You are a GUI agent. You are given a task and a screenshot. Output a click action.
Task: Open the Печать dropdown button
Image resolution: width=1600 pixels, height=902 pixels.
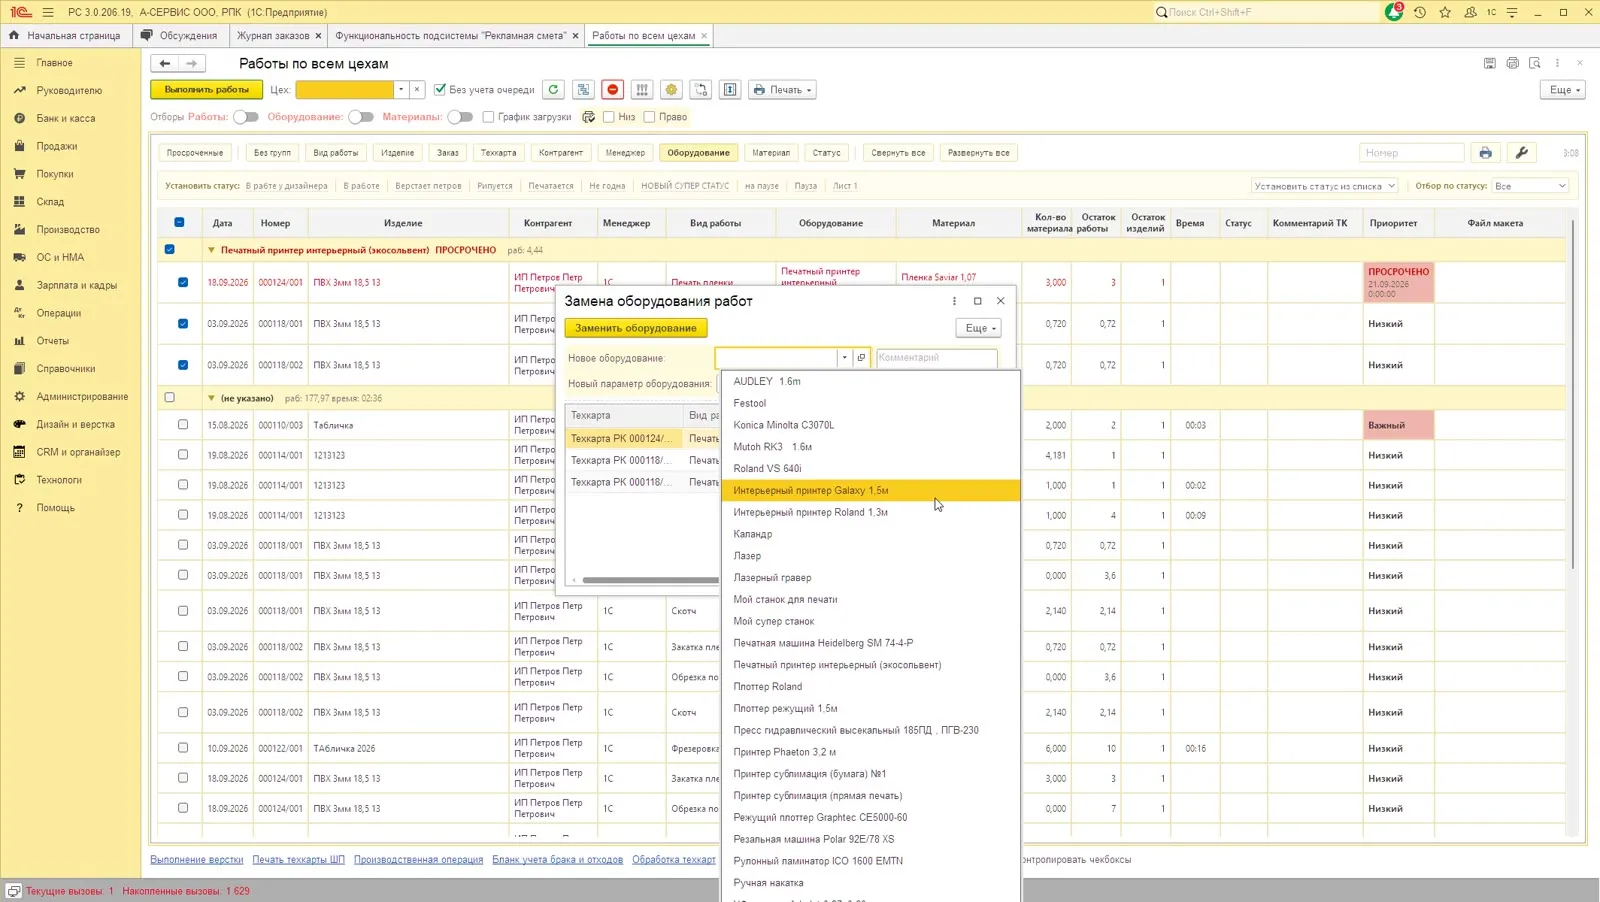(x=782, y=90)
